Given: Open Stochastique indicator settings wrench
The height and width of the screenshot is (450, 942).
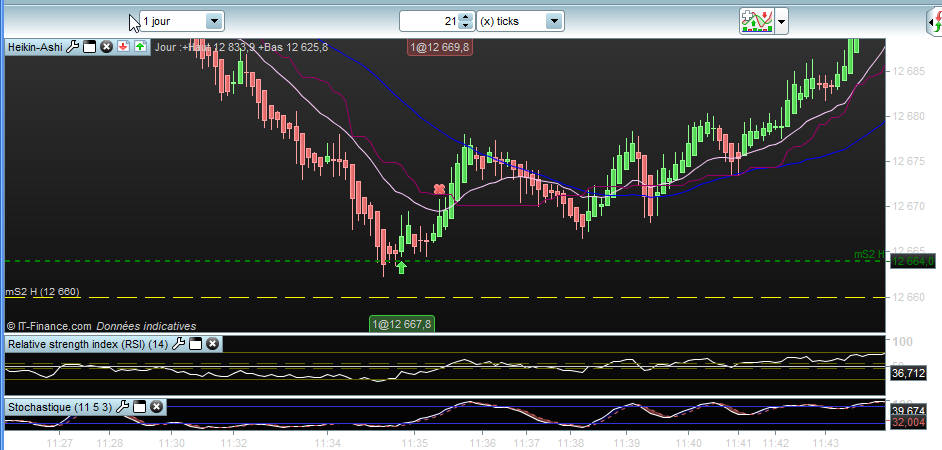Looking at the screenshot, I should tap(123, 407).
